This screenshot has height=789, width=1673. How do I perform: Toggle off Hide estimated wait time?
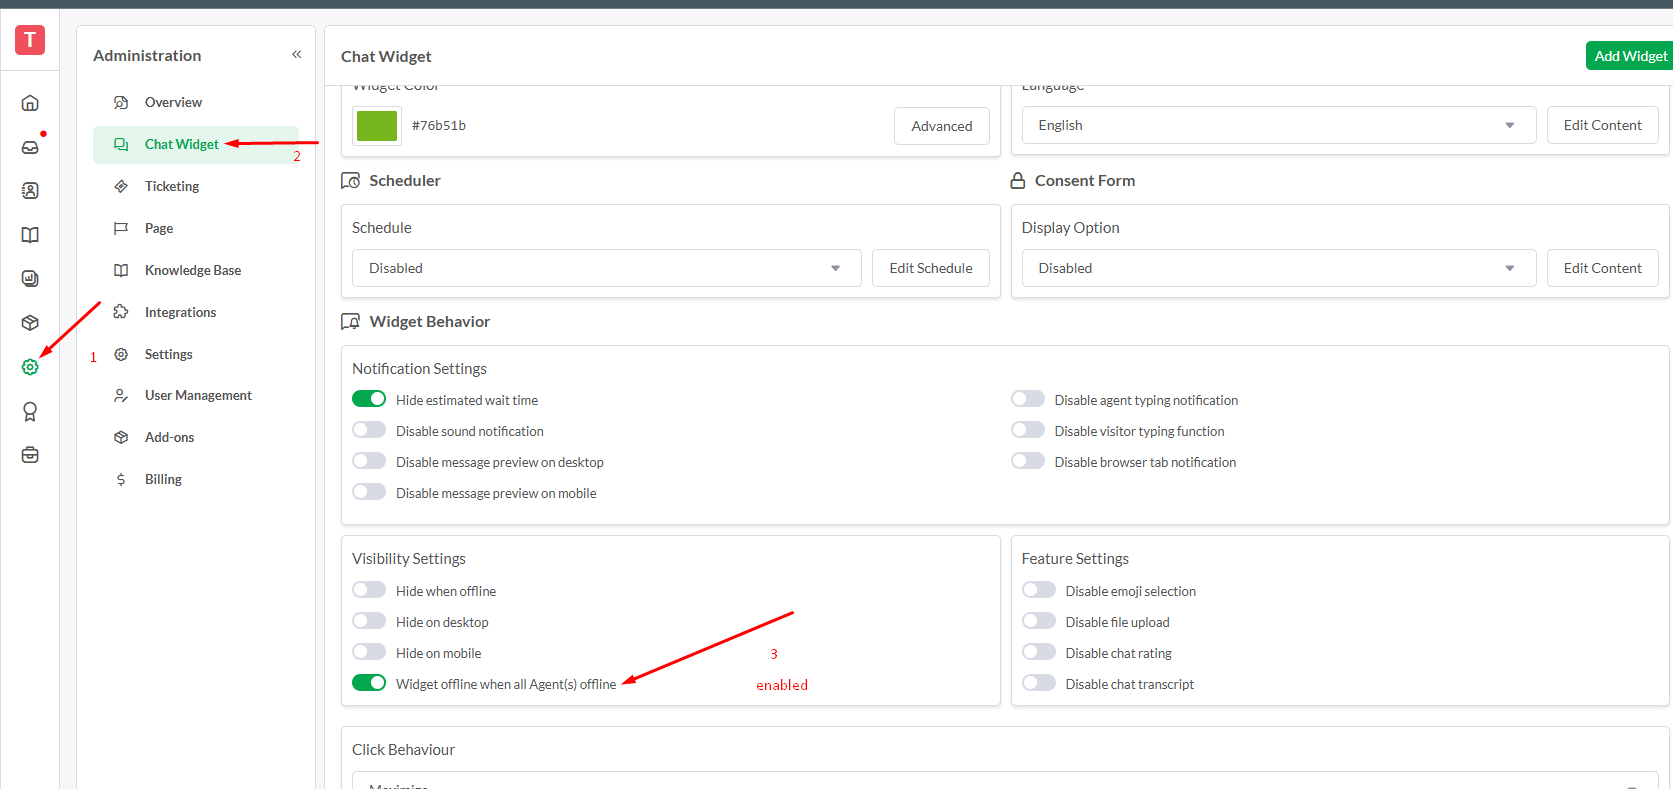tap(369, 399)
